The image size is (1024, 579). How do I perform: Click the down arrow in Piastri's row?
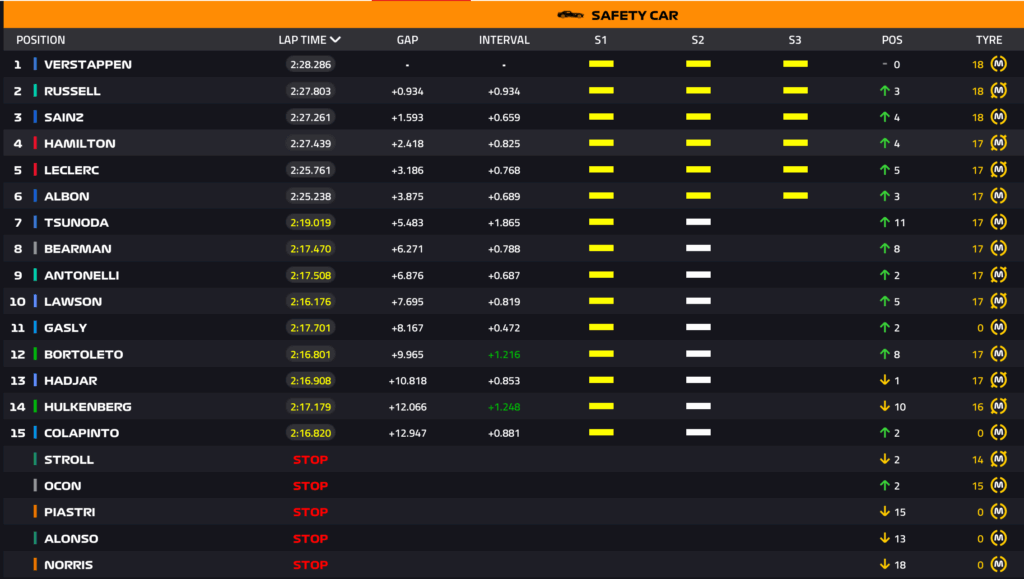click(x=884, y=512)
